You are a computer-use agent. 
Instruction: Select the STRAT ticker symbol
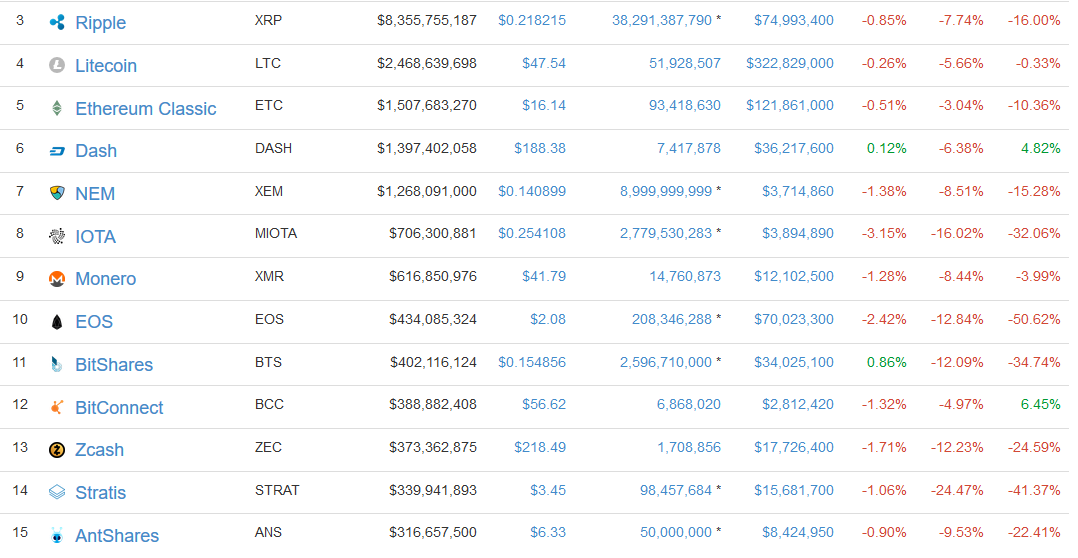click(x=277, y=490)
